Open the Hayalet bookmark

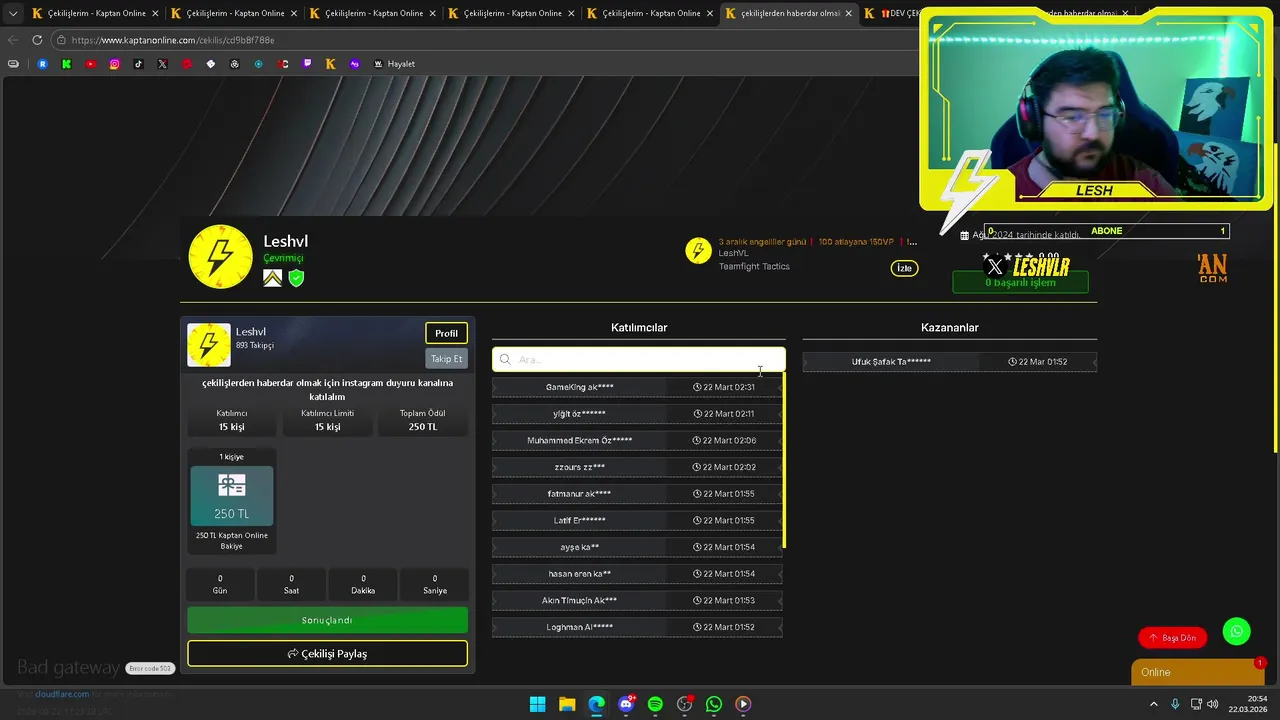click(x=394, y=64)
